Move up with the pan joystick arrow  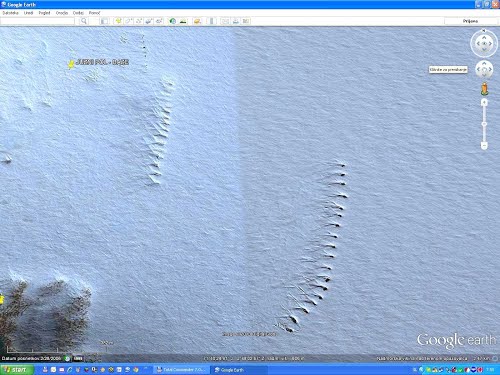click(x=484, y=63)
